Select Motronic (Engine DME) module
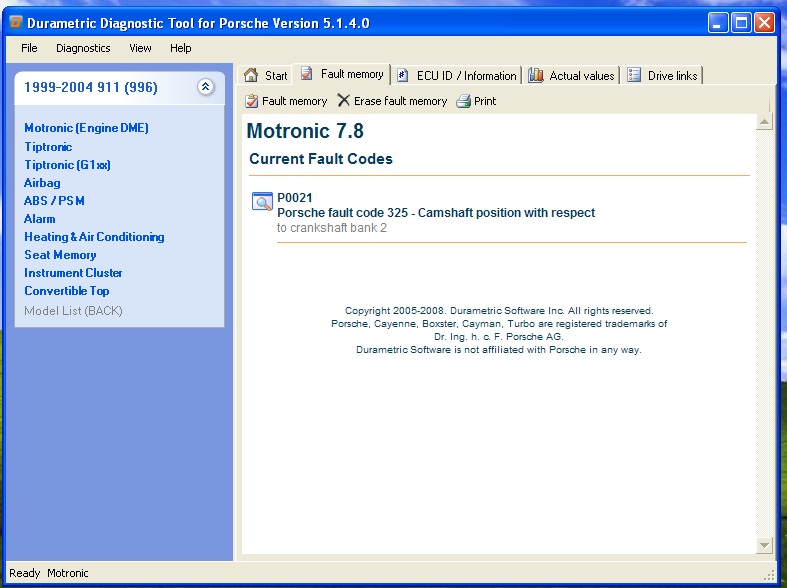The height and width of the screenshot is (588, 787). [x=86, y=128]
